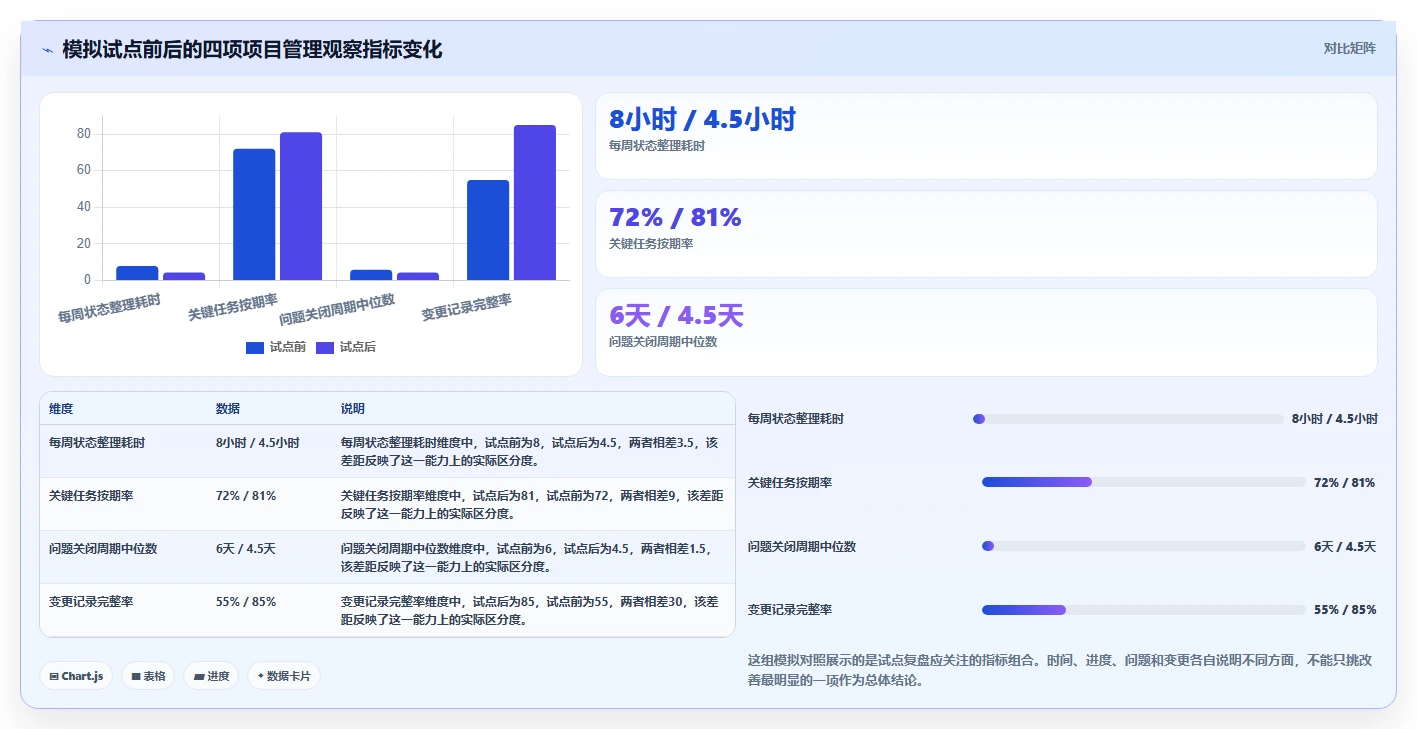
Task: Open the 6天 / 4.5天 data card
Action: coord(986,332)
